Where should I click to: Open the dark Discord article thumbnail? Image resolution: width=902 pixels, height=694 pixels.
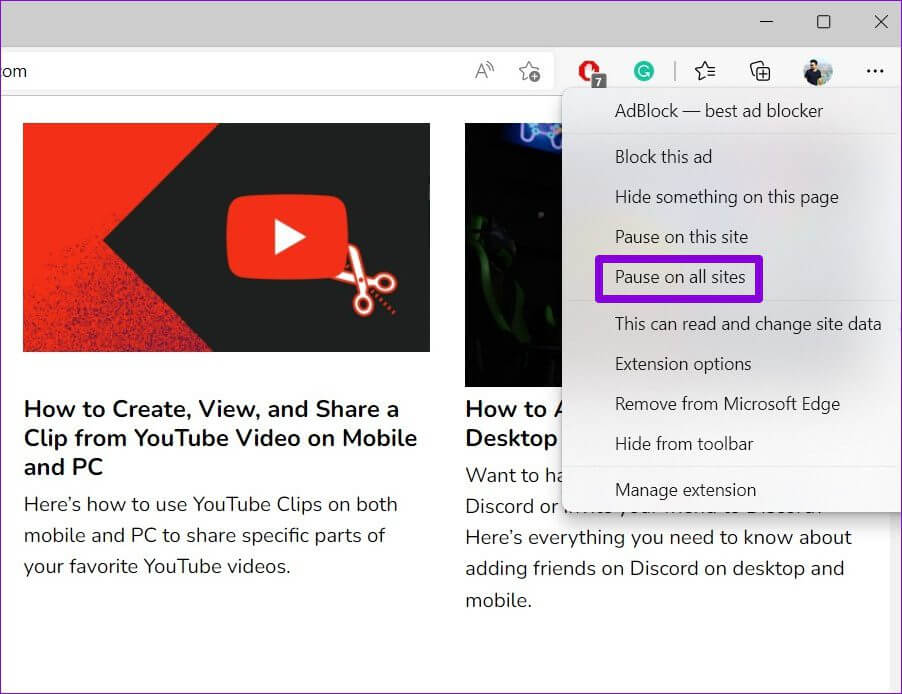(513, 254)
